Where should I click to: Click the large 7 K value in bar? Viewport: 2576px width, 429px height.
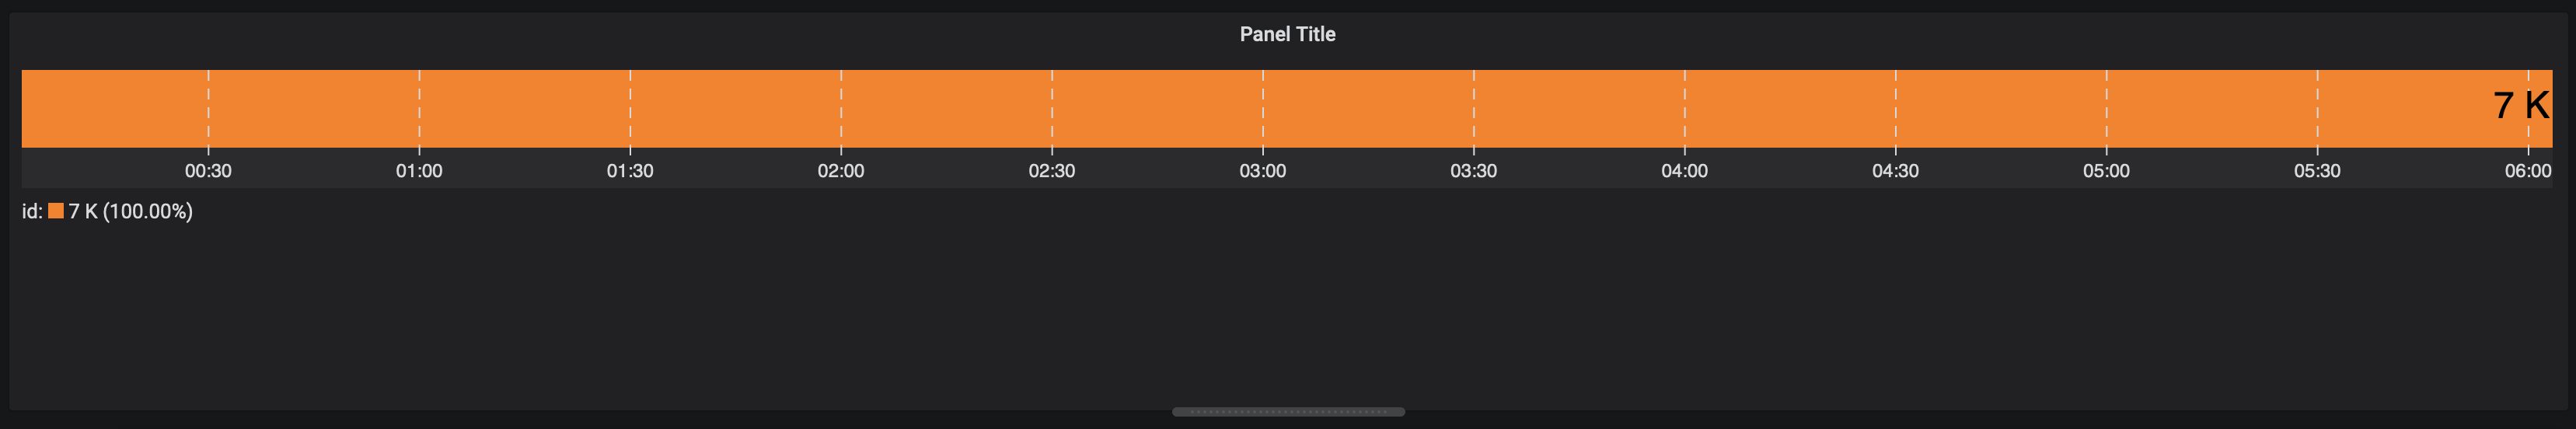pos(2520,105)
